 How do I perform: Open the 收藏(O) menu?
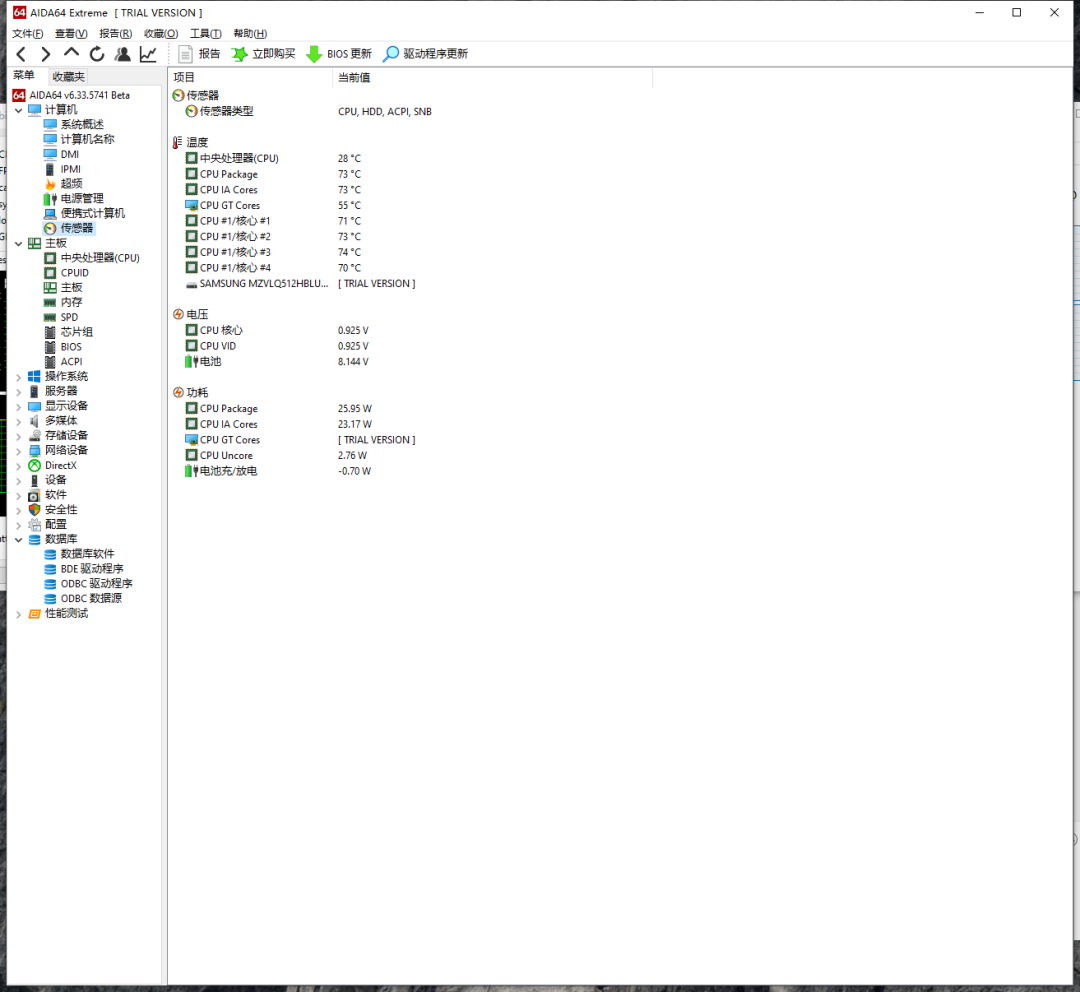[x=161, y=34]
